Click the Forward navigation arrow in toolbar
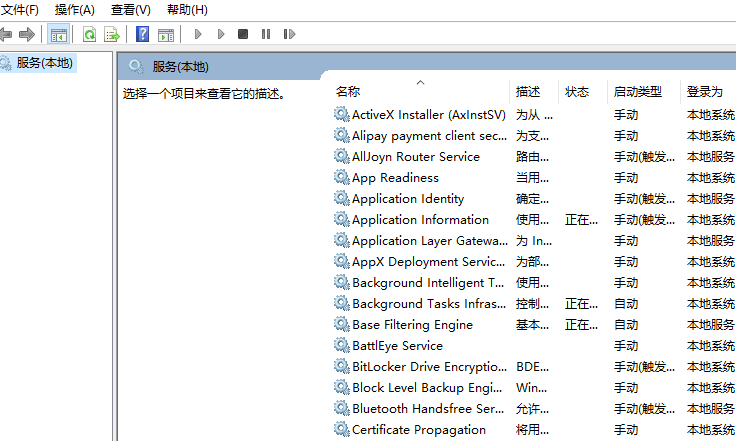Viewport: 736px width, 441px height. 27,34
